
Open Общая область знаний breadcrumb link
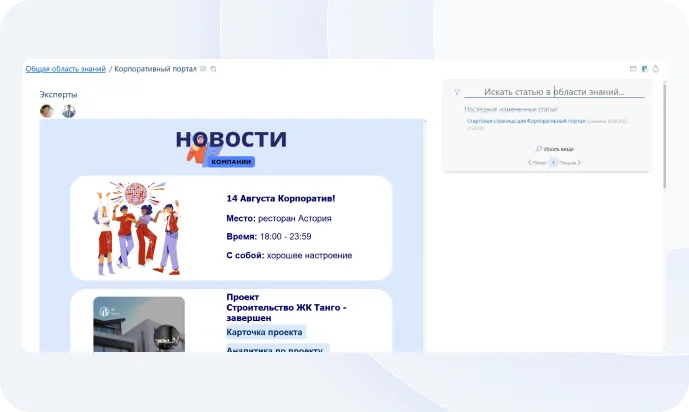click(65, 69)
